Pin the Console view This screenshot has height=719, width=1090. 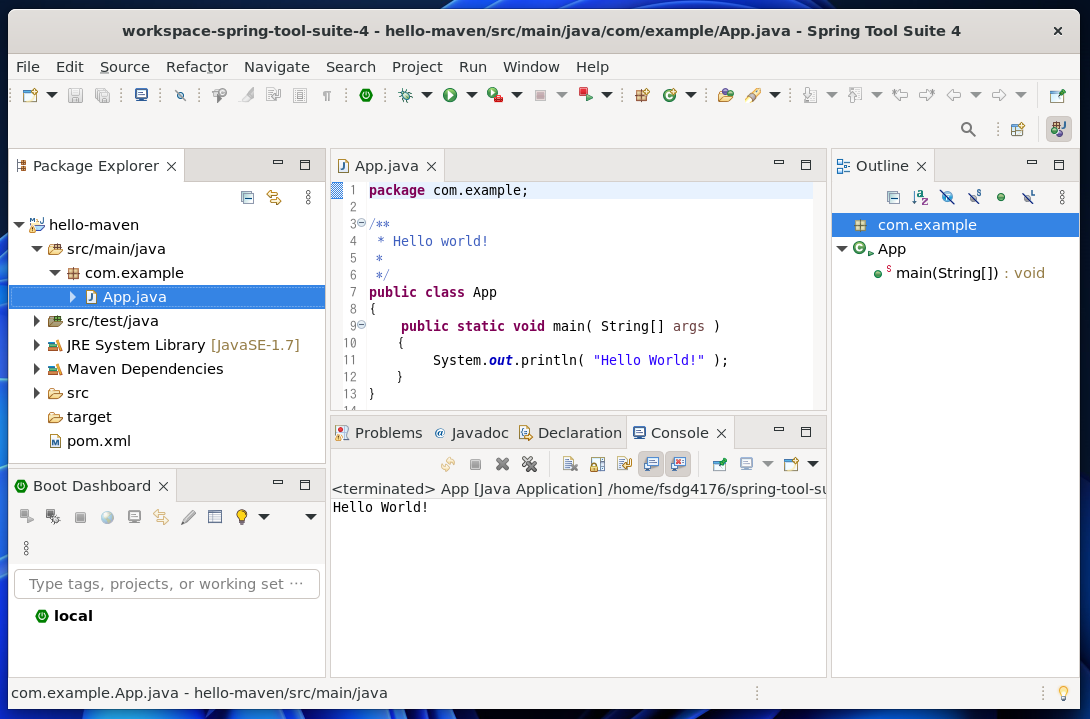click(717, 464)
